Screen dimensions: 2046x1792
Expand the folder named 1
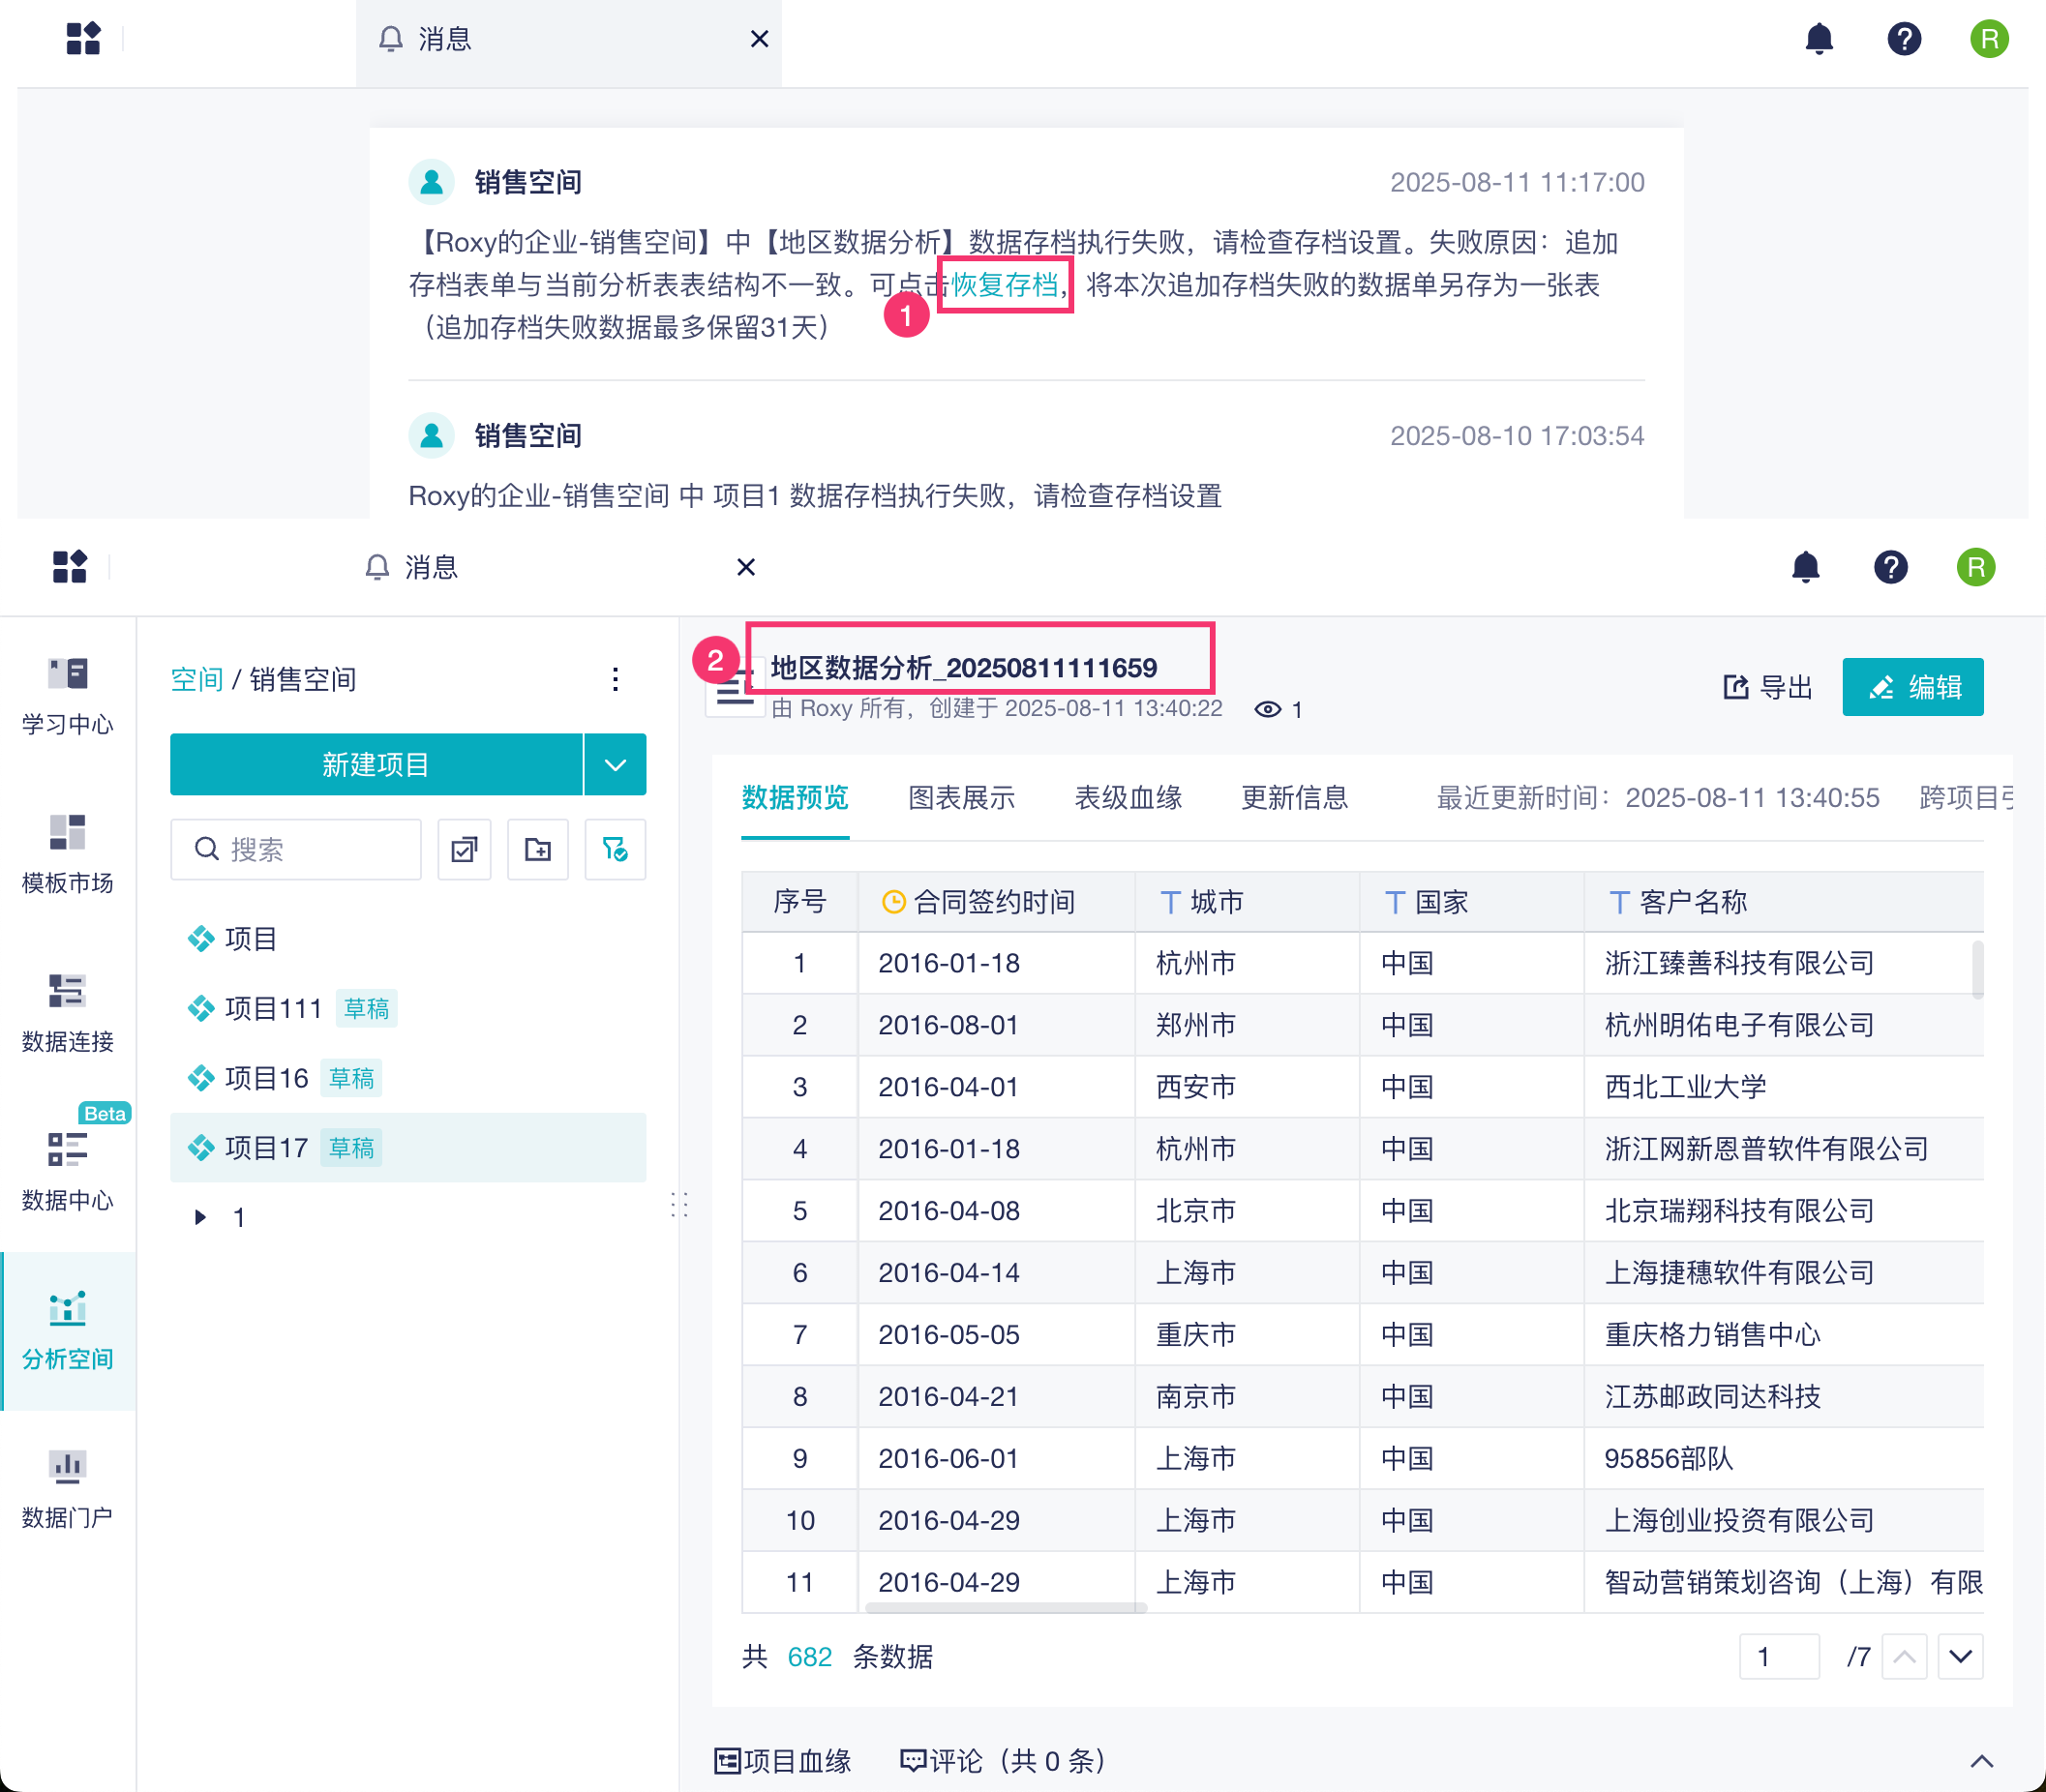(x=200, y=1217)
